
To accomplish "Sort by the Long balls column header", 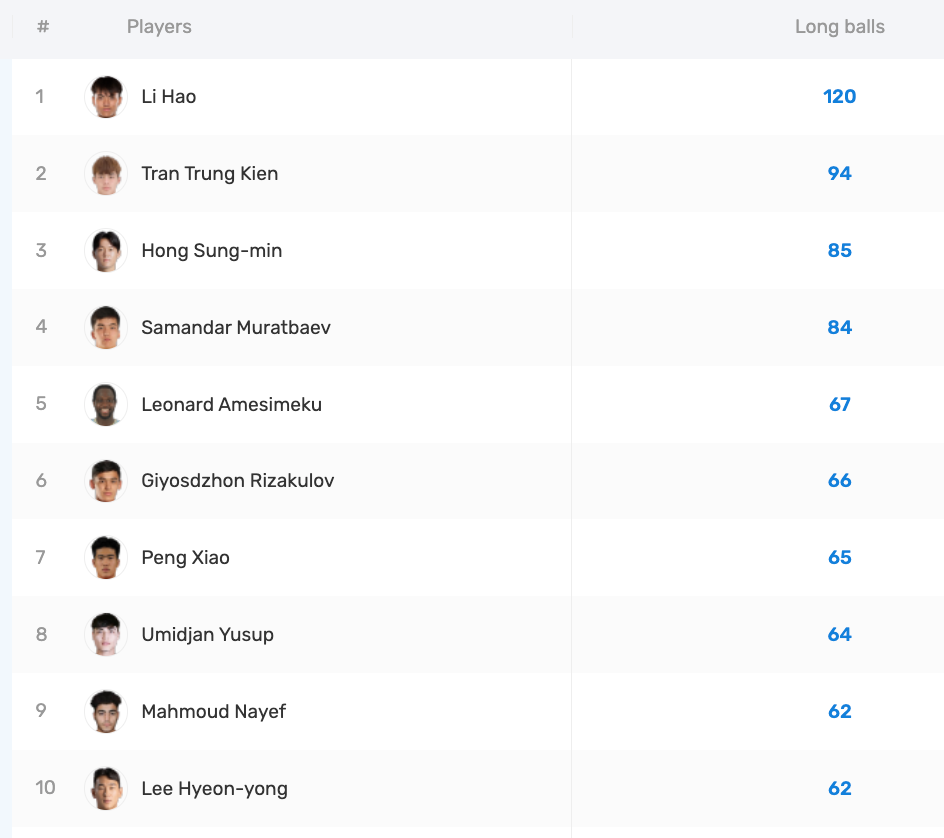I will pyautogui.click(x=839, y=27).
